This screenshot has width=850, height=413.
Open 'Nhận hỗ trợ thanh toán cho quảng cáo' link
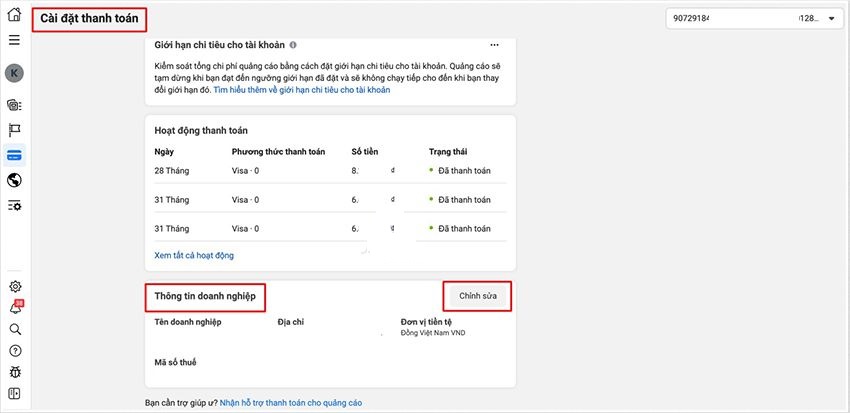click(x=291, y=403)
